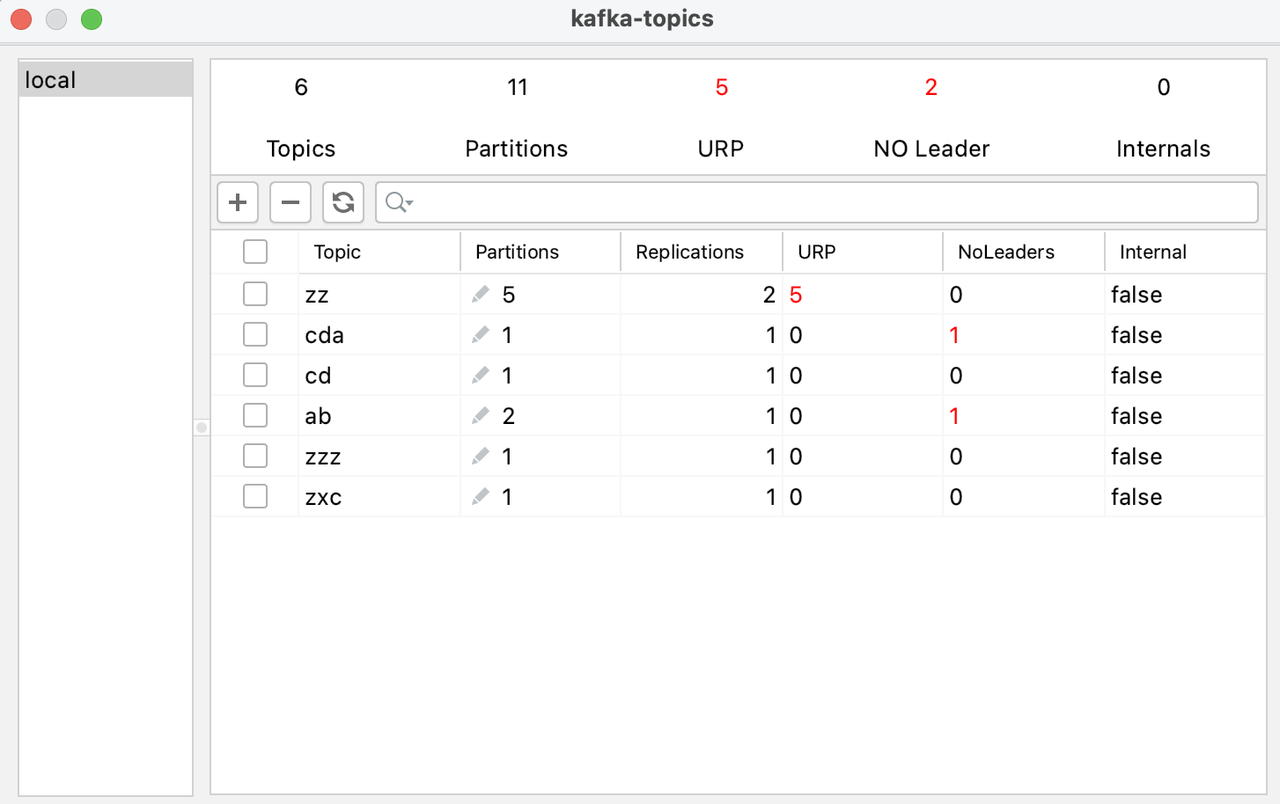Viewport: 1280px width, 804px height.
Task: Click pencil icon in zzz row
Action: pyautogui.click(x=481, y=456)
